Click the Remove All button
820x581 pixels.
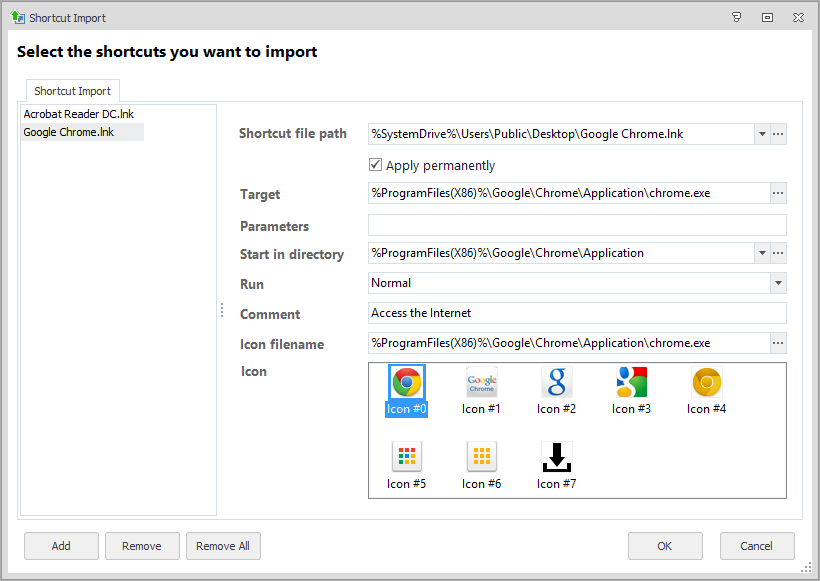pyautogui.click(x=223, y=546)
